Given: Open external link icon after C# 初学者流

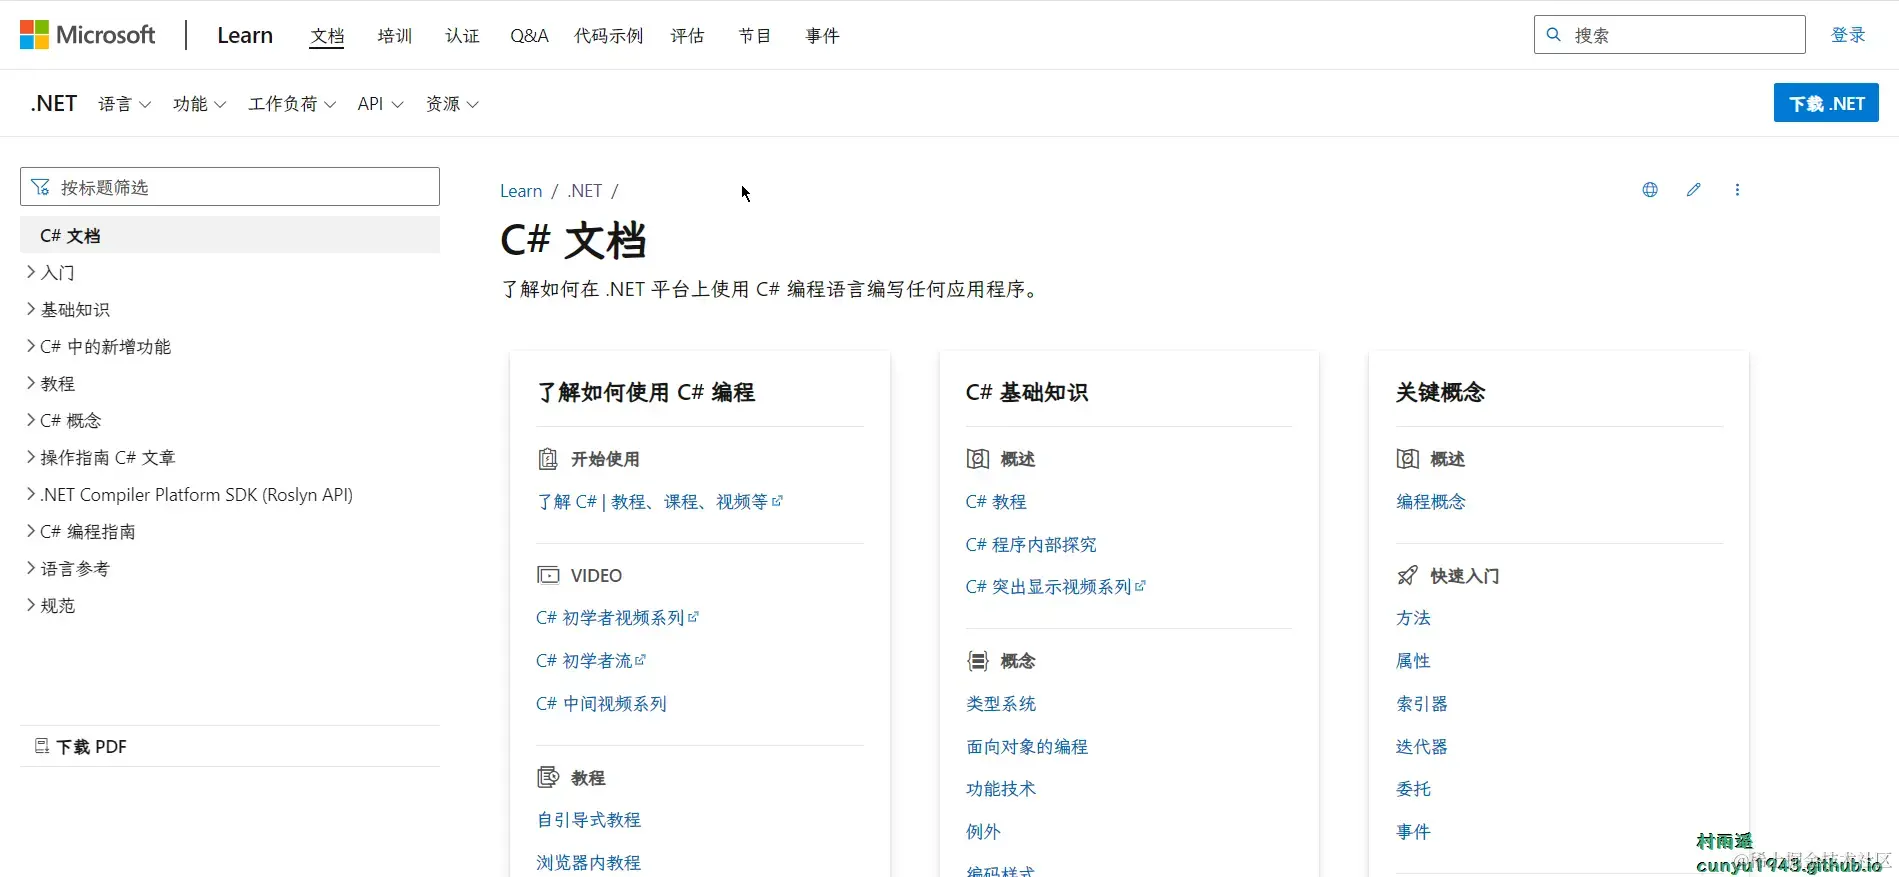Looking at the screenshot, I should tap(641, 660).
